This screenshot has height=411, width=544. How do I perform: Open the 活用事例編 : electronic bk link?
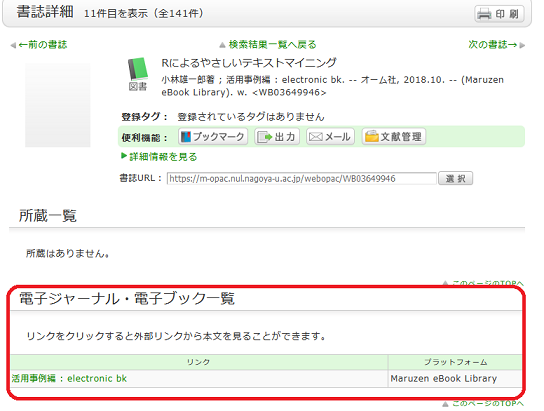(x=69, y=378)
